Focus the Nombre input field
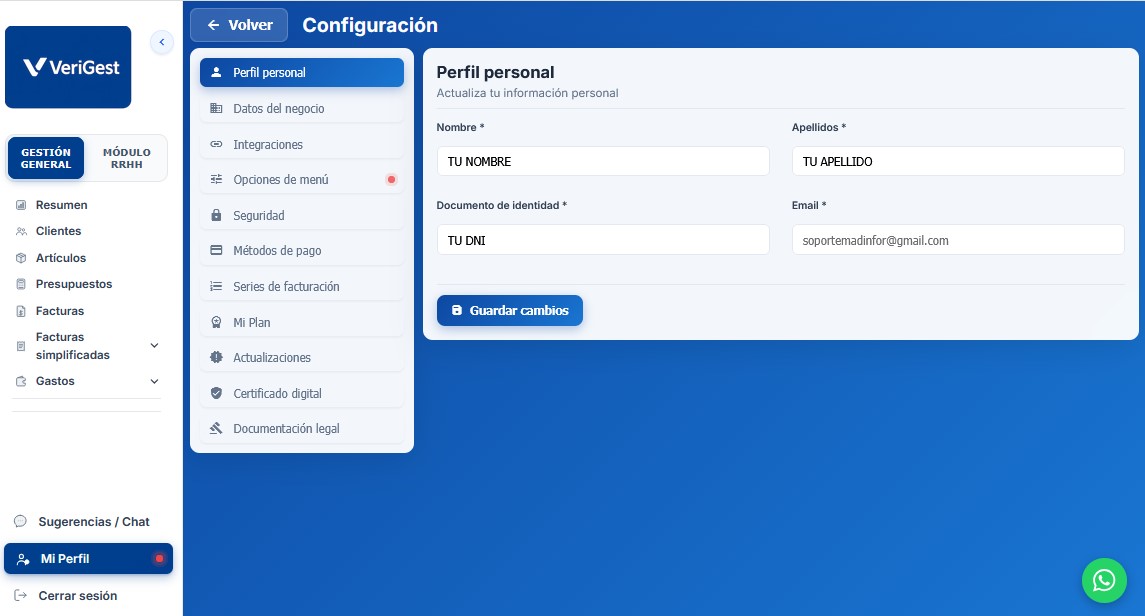 click(x=603, y=161)
